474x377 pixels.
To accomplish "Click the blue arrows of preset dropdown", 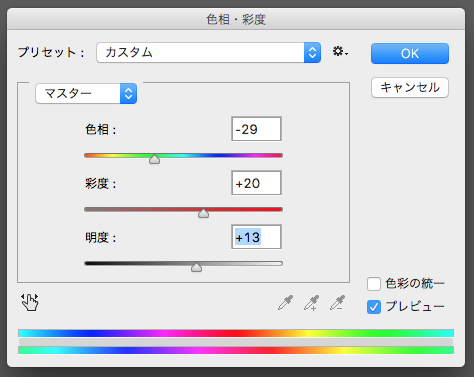I will [312, 52].
